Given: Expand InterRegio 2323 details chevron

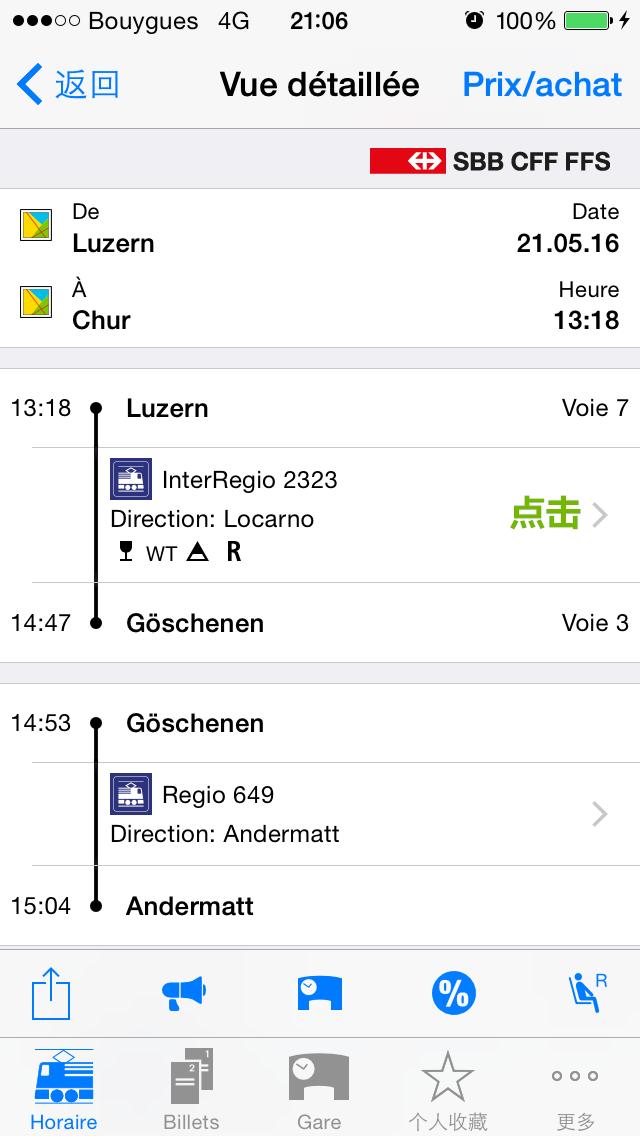Looking at the screenshot, I should coord(599,515).
